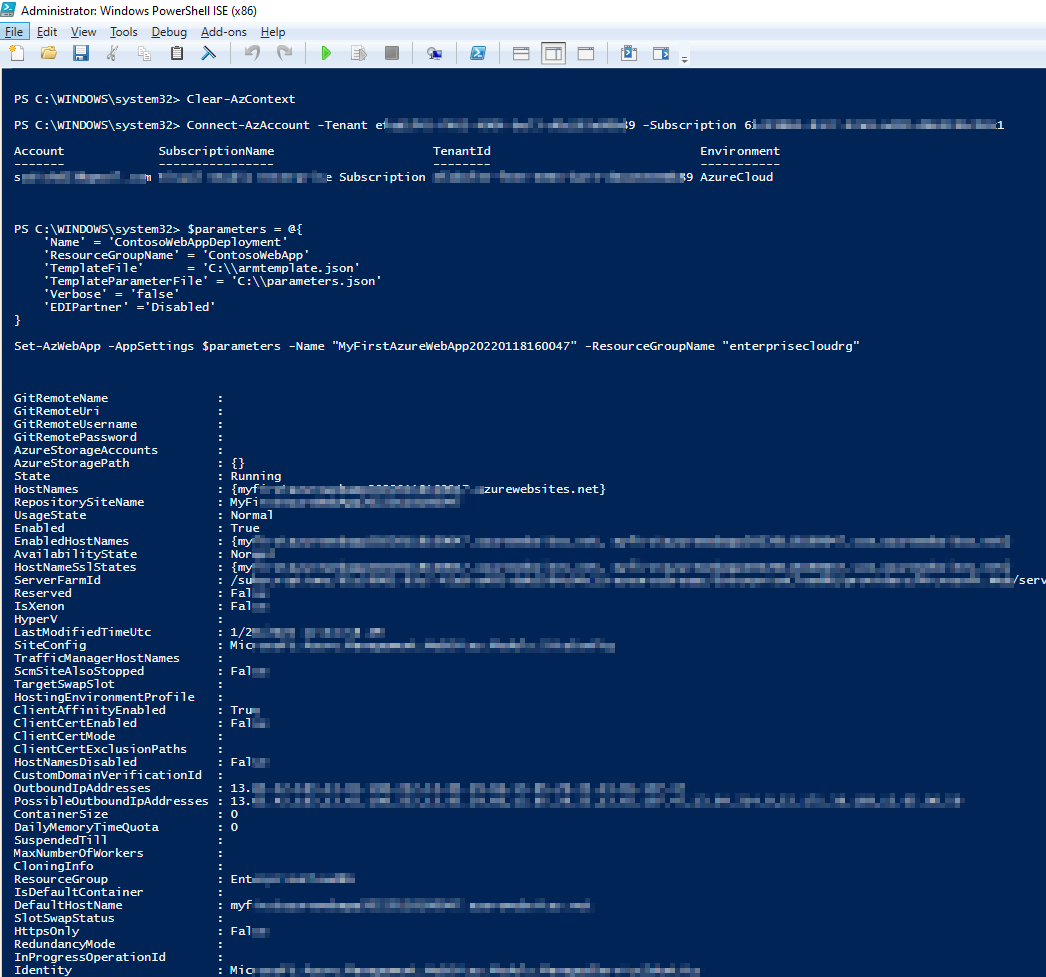Run selection icon
Screen dimensions: 1046x977
[x=359, y=53]
